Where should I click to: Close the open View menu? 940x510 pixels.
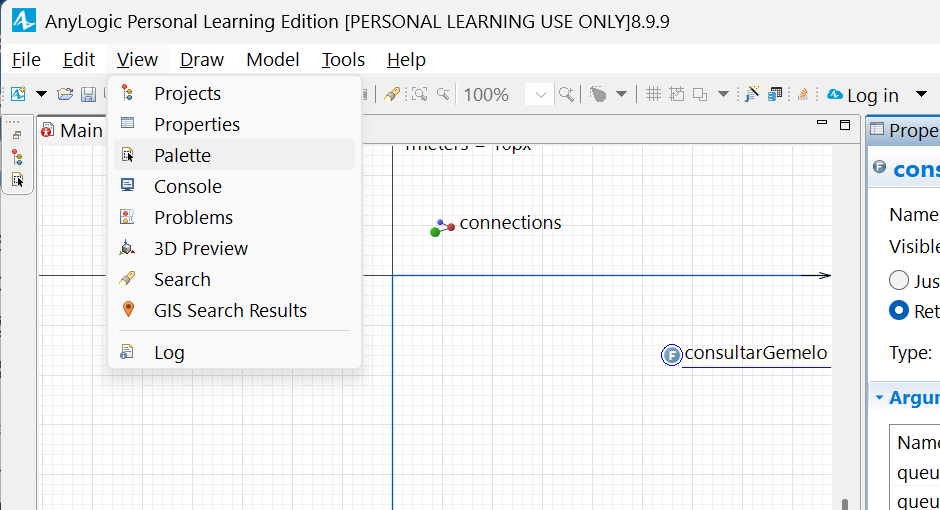click(137, 59)
